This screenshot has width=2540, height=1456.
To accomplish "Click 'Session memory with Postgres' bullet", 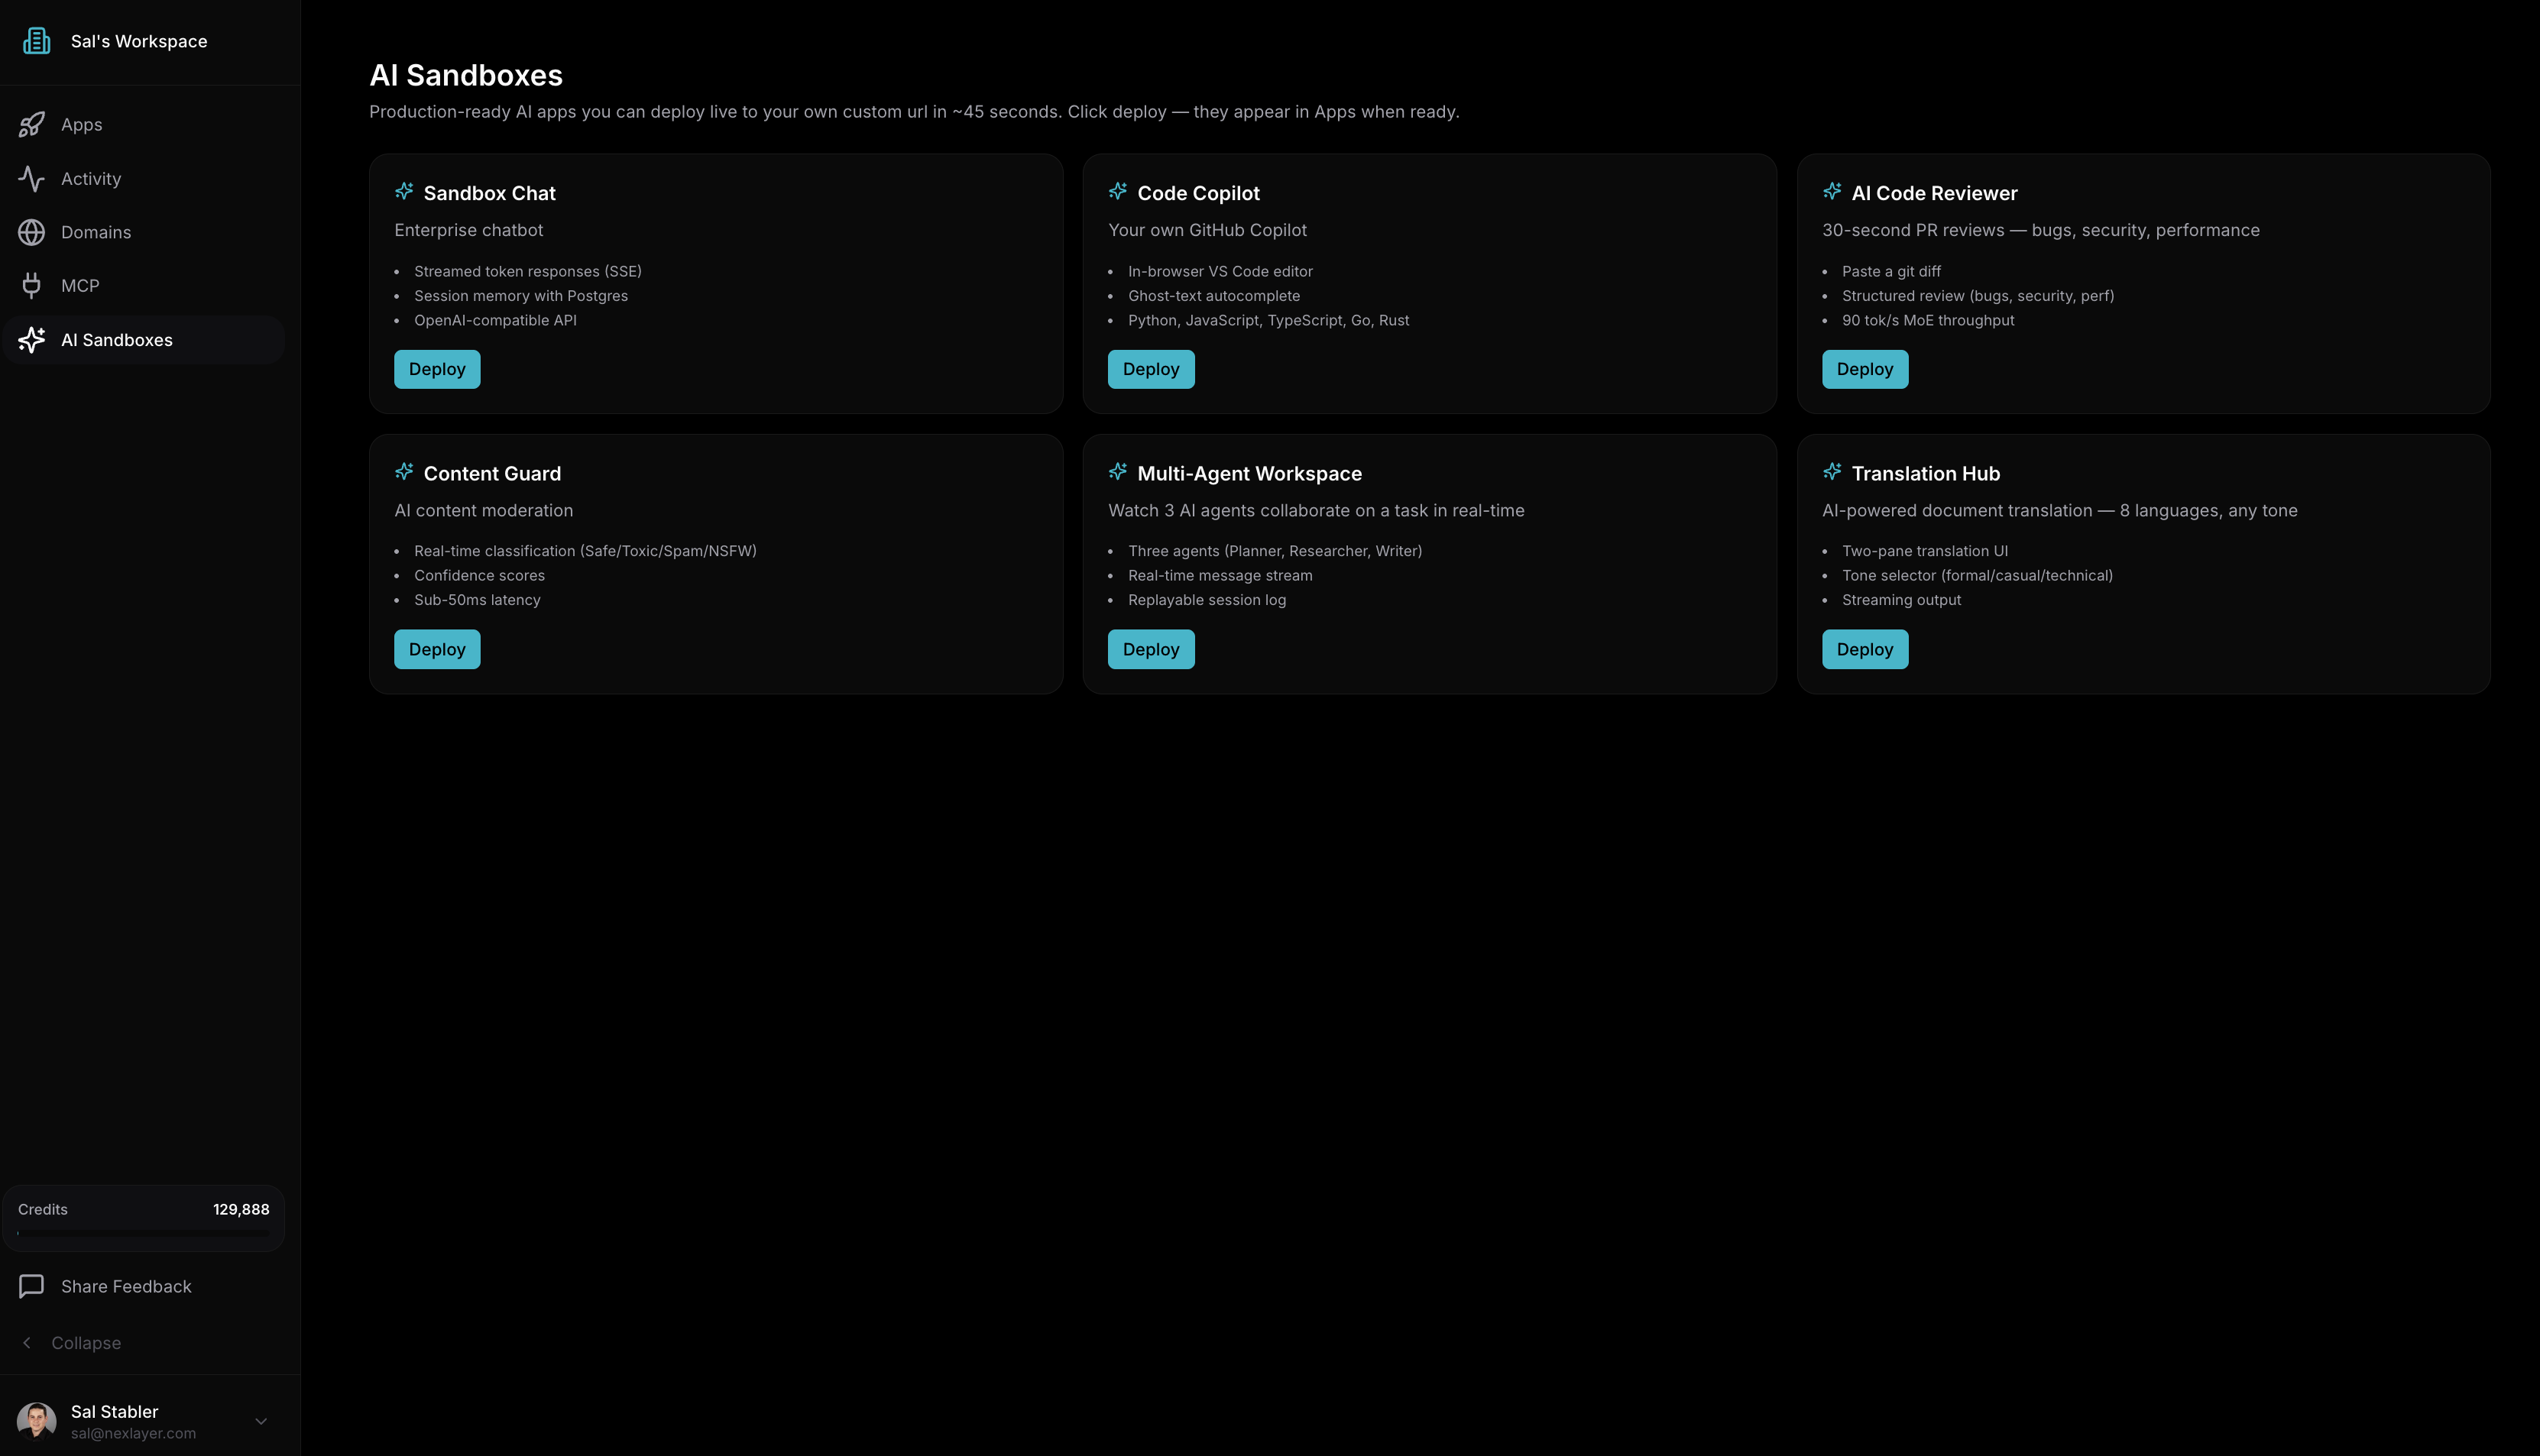I will [x=521, y=296].
